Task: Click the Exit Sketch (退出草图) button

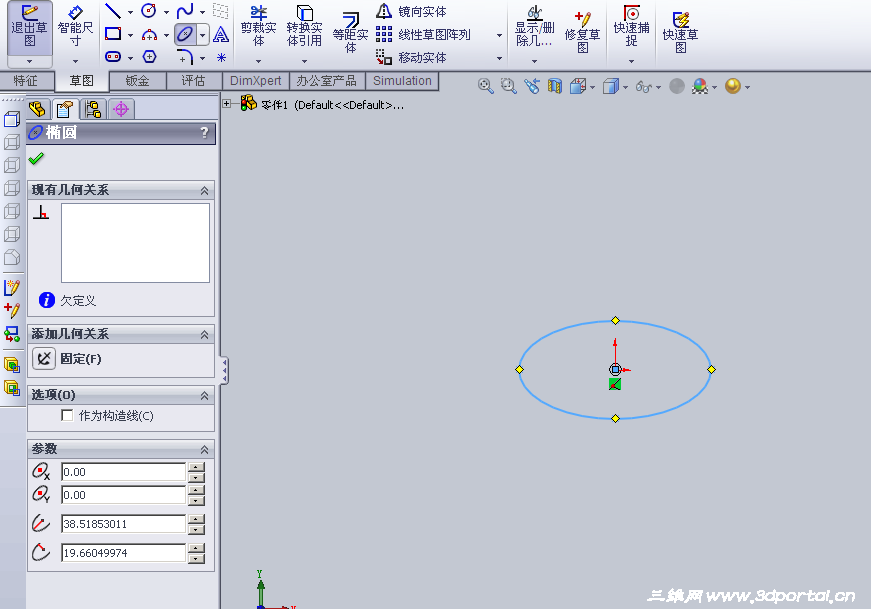Action: pos(29,27)
